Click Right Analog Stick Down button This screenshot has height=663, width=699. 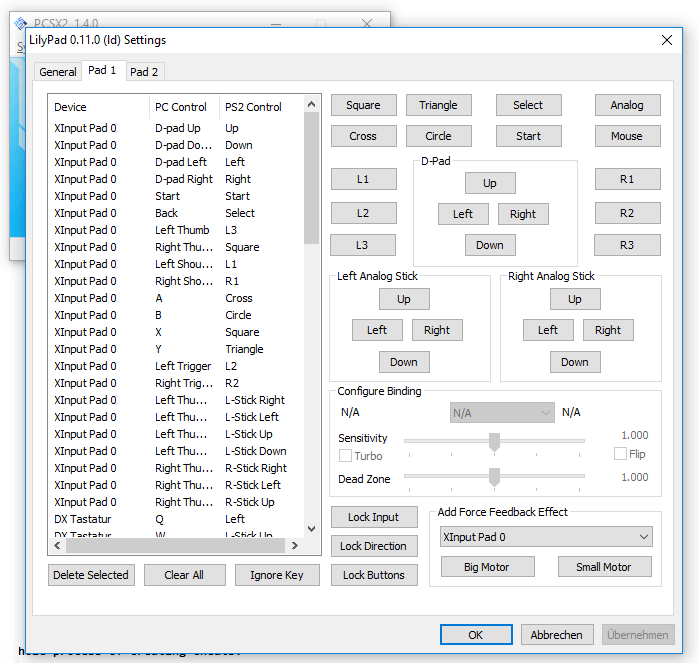click(x=575, y=362)
